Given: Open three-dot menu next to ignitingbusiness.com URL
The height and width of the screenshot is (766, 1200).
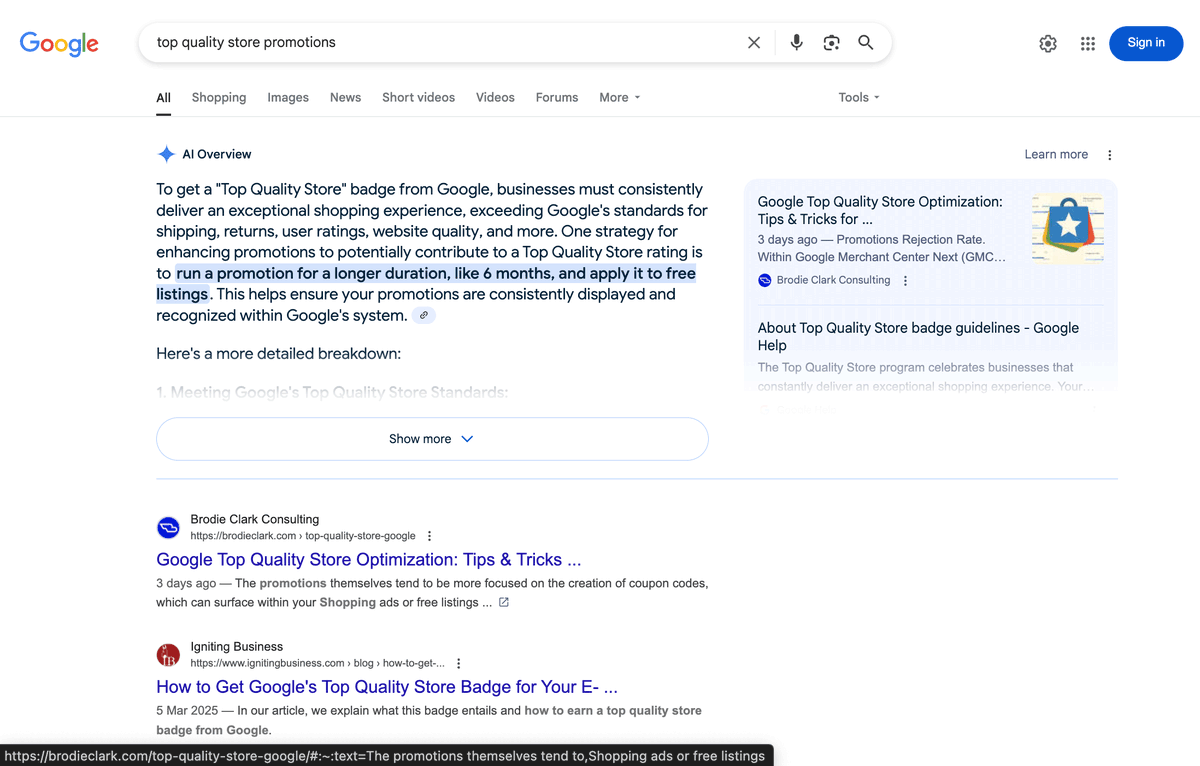Looking at the screenshot, I should point(459,663).
